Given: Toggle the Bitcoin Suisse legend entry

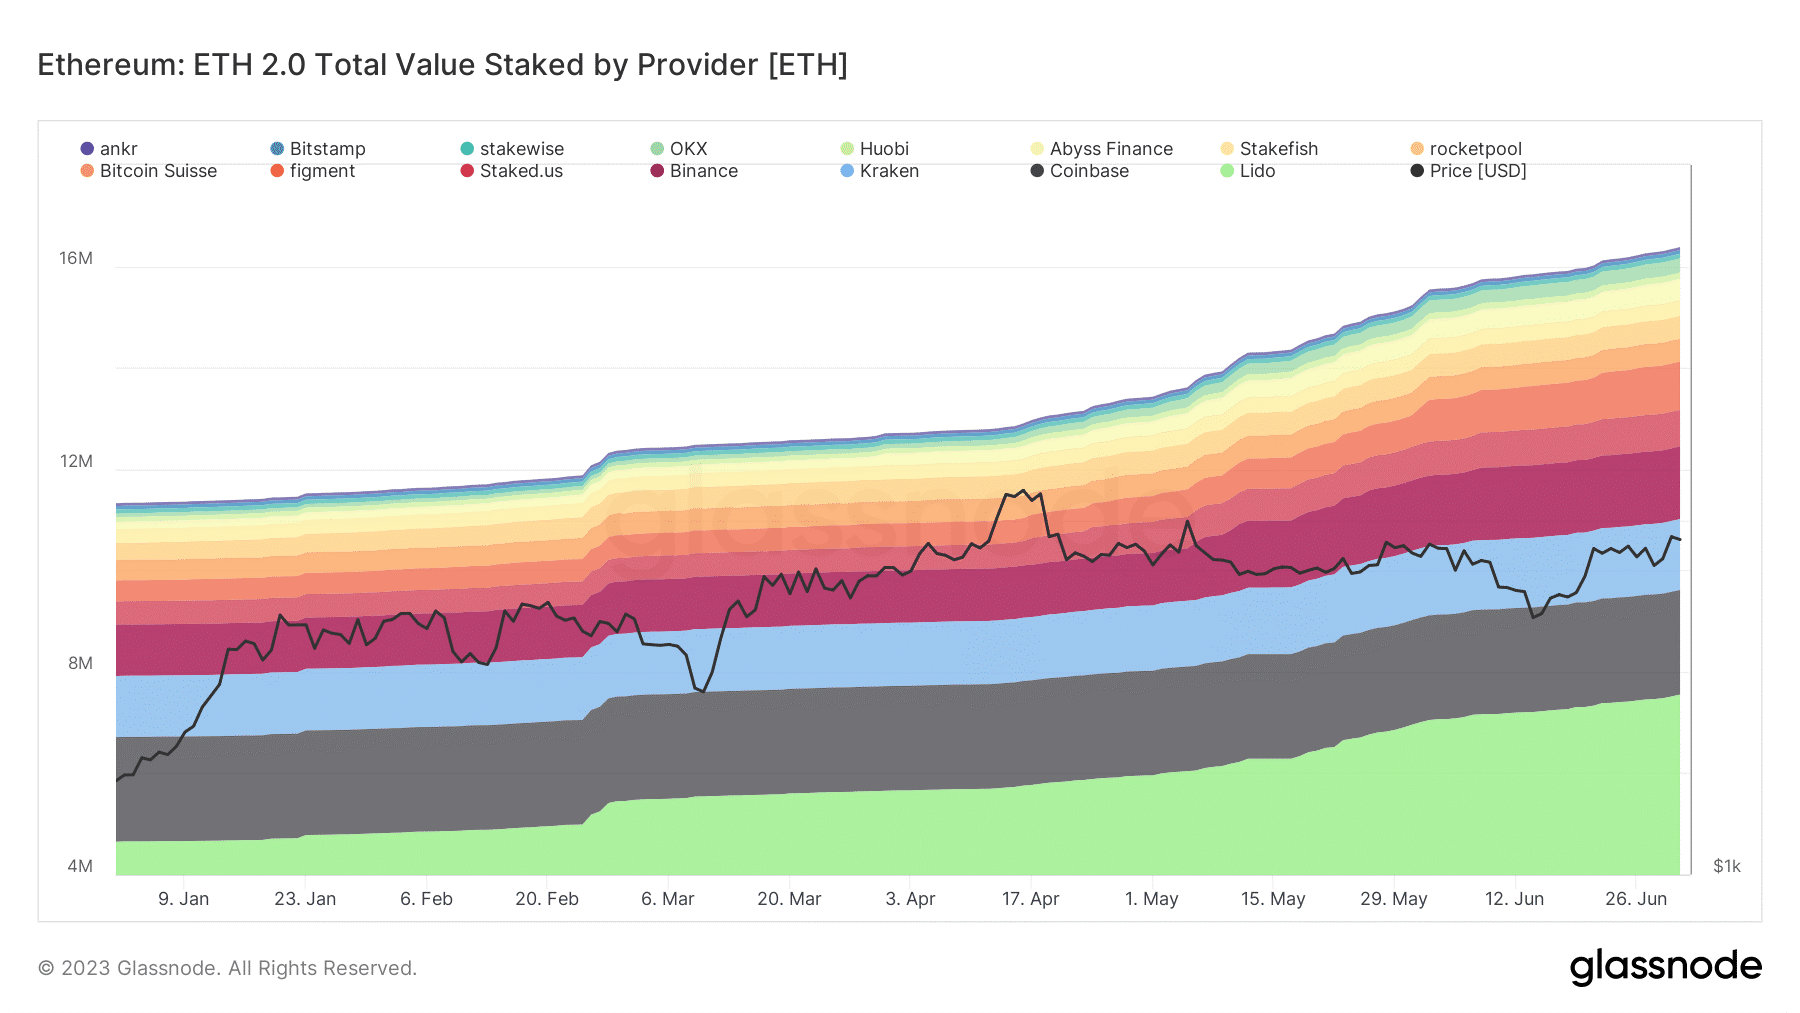Looking at the screenshot, I should pyautogui.click(x=149, y=171).
